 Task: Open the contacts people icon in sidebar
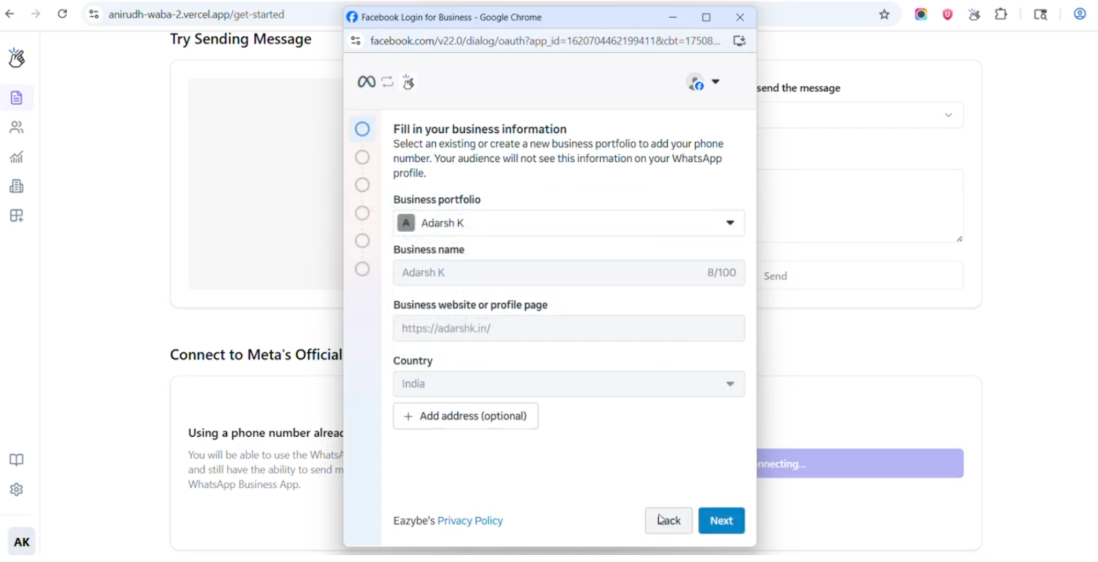coord(17,127)
